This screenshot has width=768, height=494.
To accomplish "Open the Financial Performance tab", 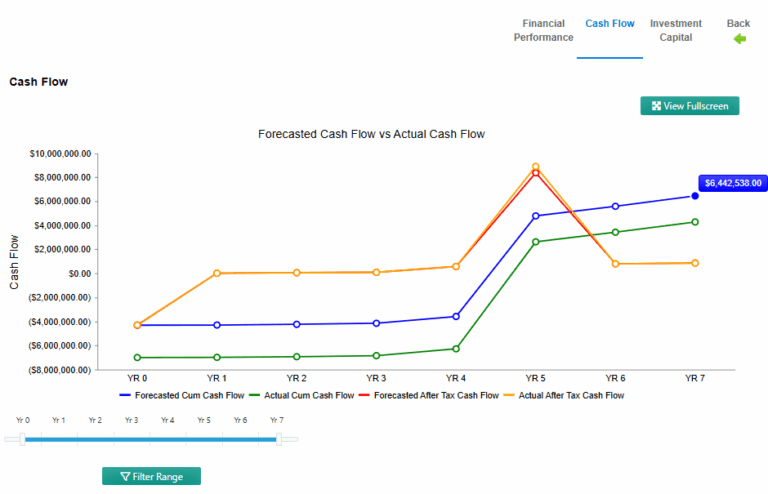I will tap(543, 30).
